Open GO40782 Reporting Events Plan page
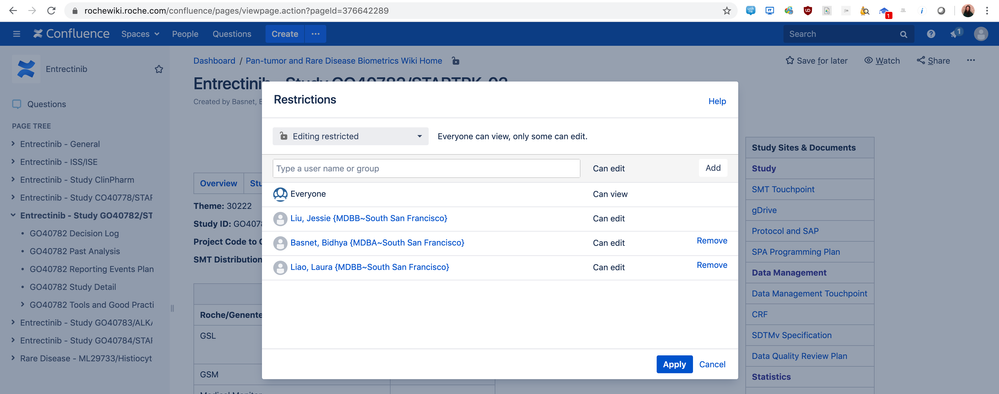 (x=92, y=269)
